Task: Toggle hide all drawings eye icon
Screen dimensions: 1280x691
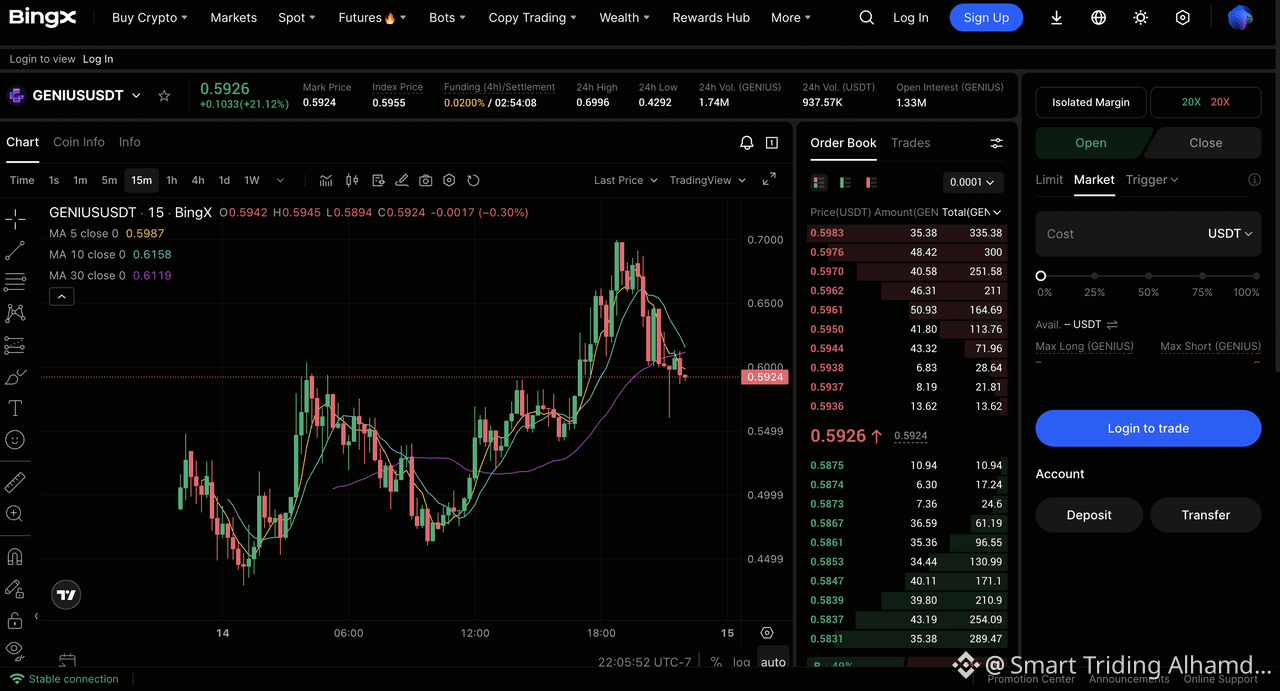Action: (15, 650)
